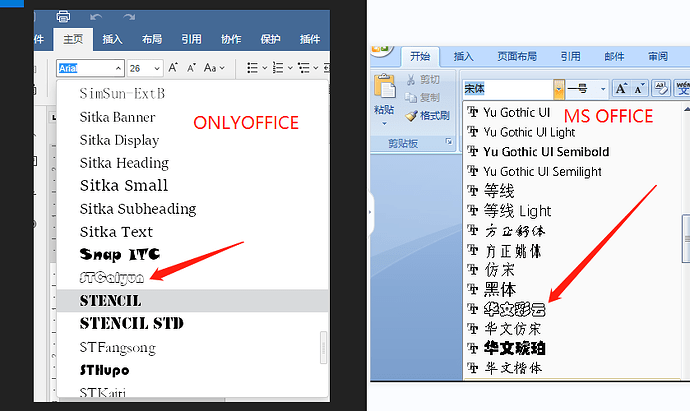This screenshot has width=690, height=411.
Task: Open the 一号 font size dropdown
Action: coord(603,89)
